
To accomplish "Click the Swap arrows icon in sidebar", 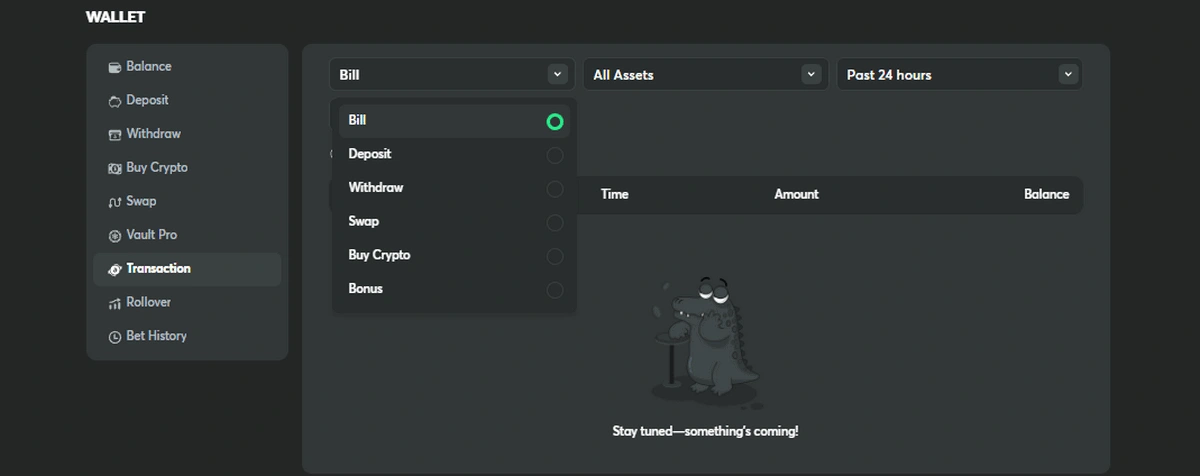I will [115, 202].
